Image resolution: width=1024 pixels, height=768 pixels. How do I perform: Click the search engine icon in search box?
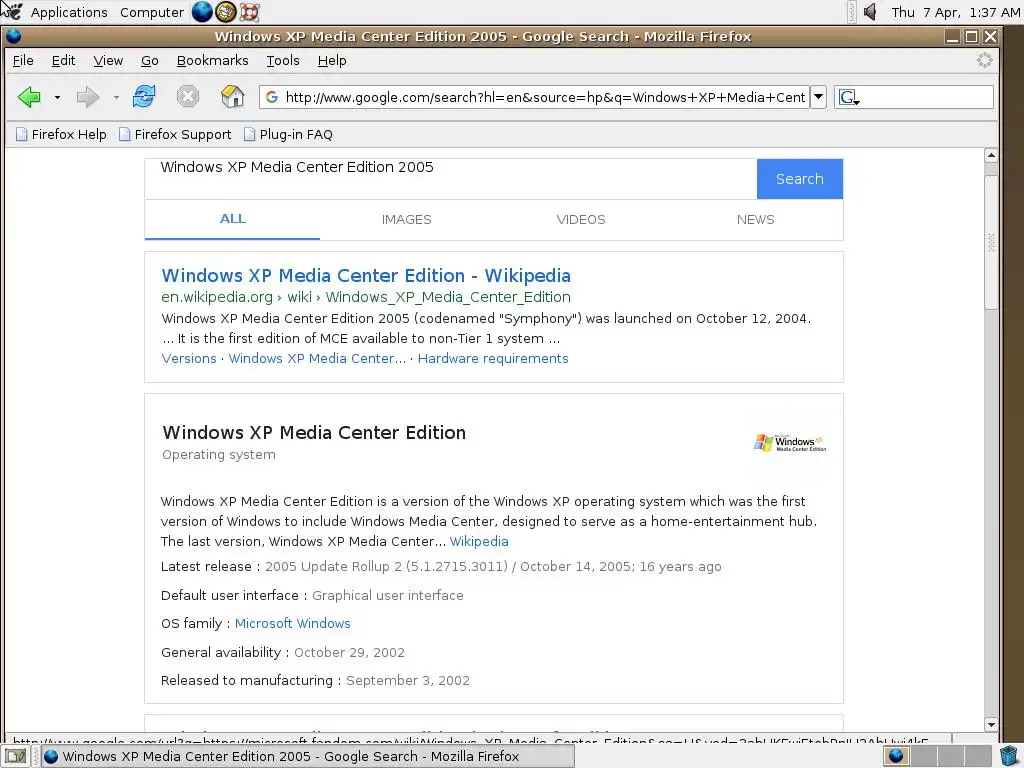tap(848, 97)
